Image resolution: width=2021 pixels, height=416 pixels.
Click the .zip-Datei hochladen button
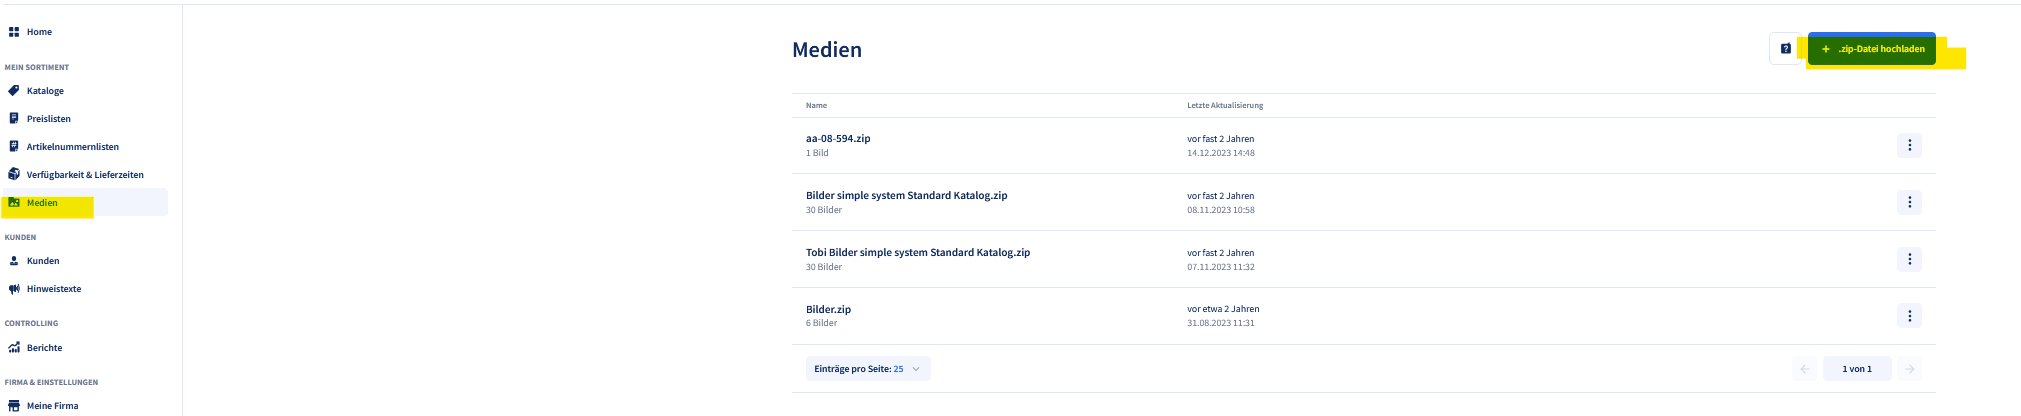pyautogui.click(x=1872, y=49)
